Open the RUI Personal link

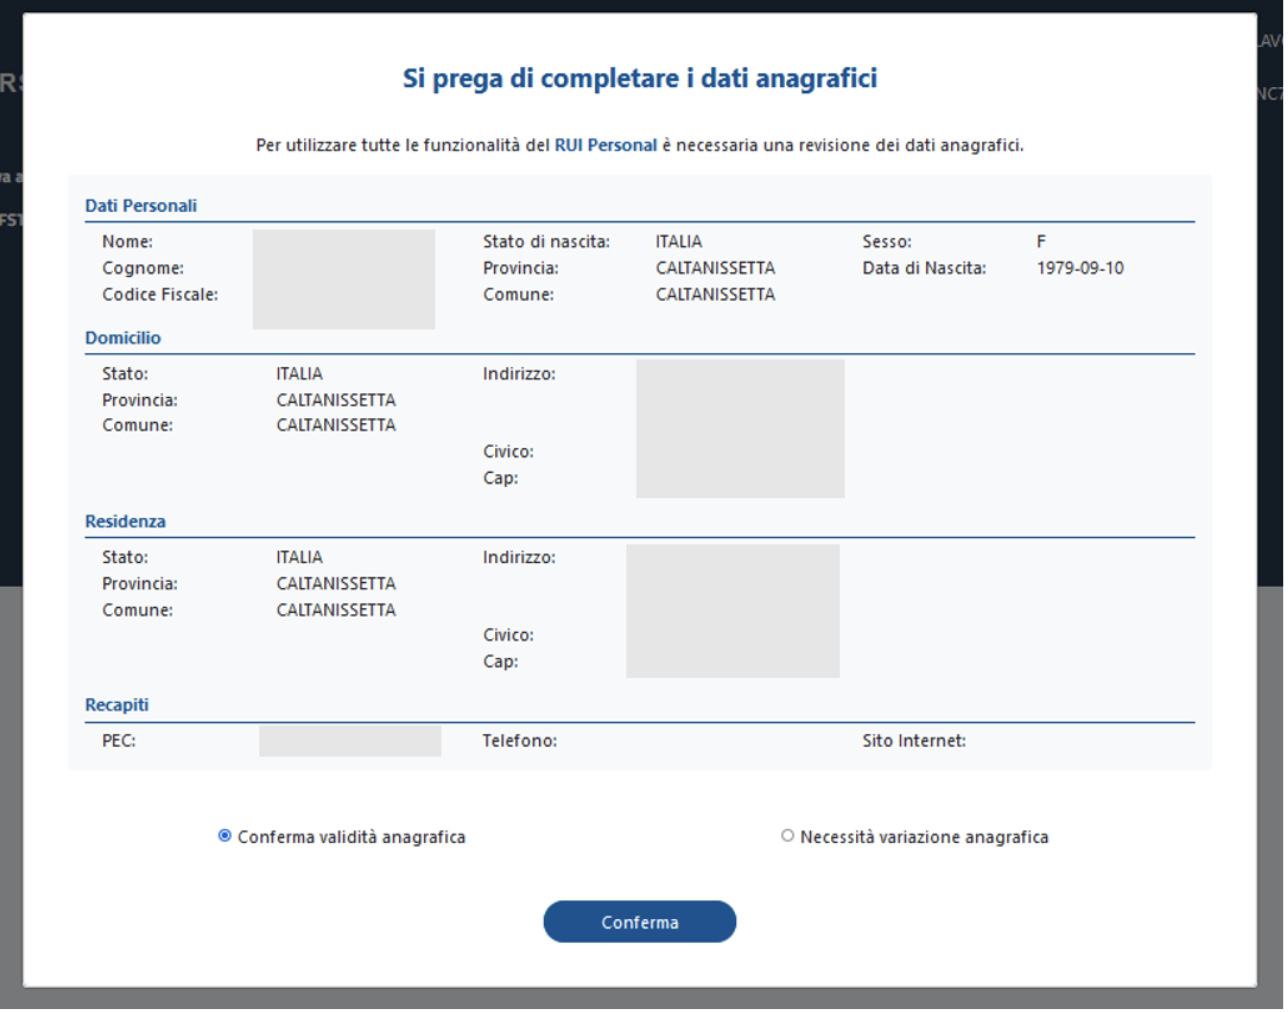point(605,145)
